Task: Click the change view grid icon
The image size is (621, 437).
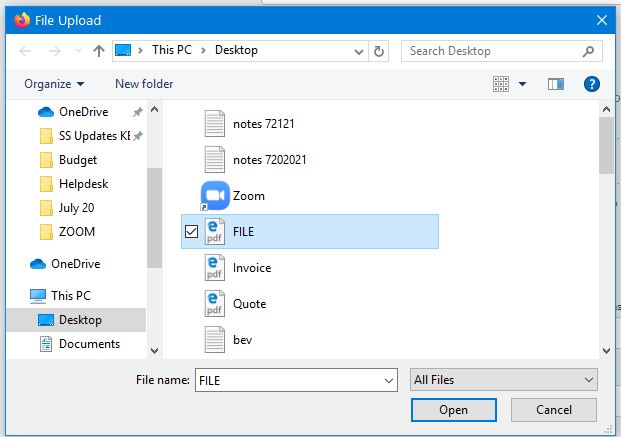Action: pyautogui.click(x=501, y=84)
